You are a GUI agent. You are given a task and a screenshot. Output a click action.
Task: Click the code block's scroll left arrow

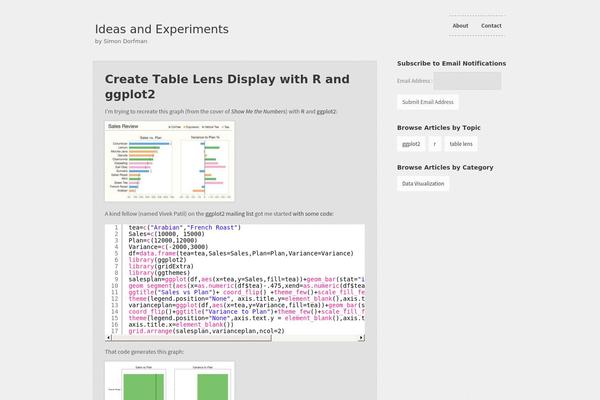(x=108, y=338)
